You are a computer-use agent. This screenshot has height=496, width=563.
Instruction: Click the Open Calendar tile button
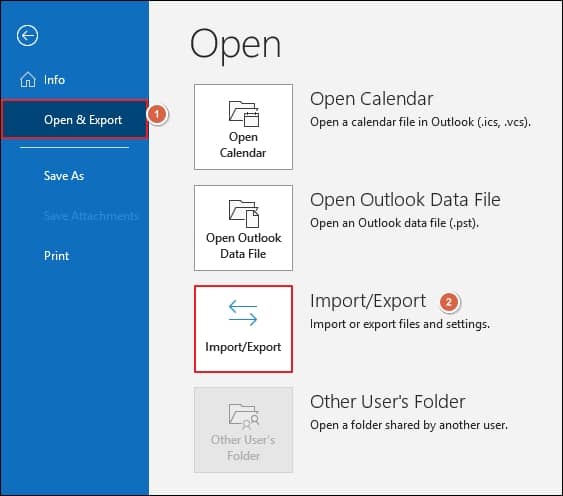(x=243, y=127)
